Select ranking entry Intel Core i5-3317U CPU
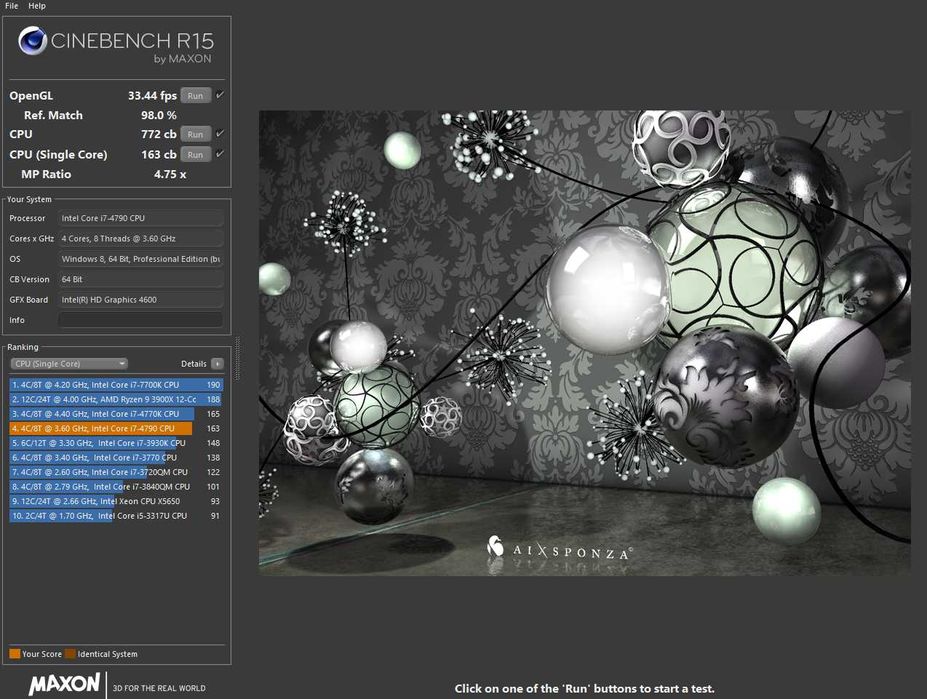 tap(116, 516)
